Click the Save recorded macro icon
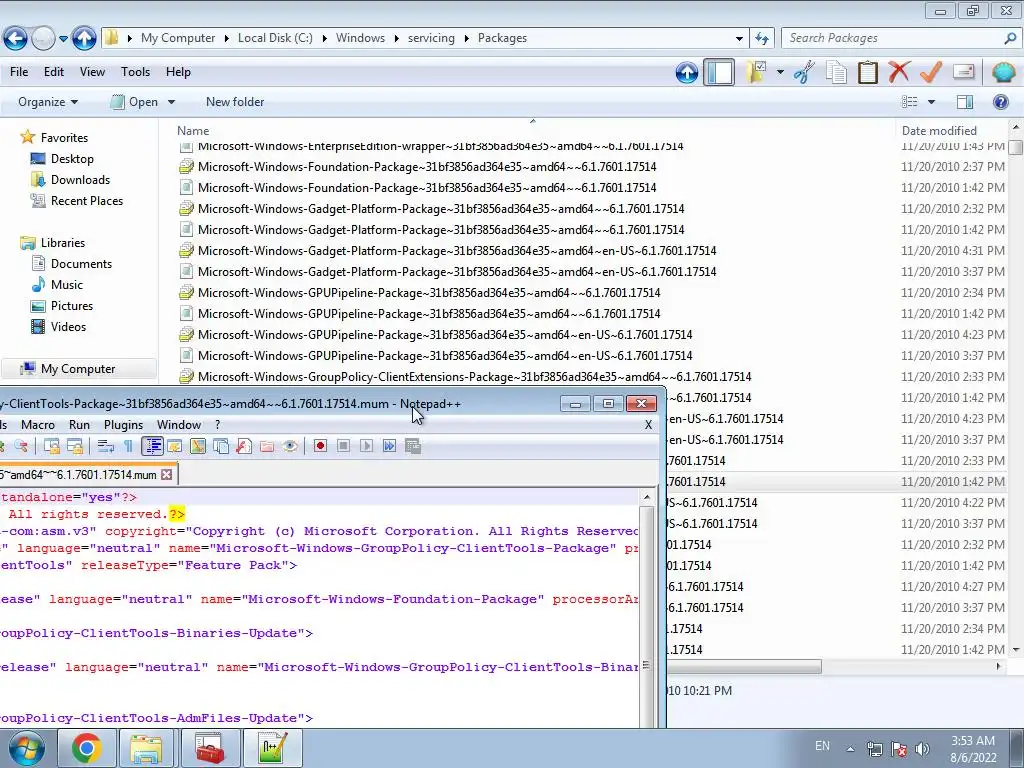Screen dimensions: 1024x768 coord(413,446)
